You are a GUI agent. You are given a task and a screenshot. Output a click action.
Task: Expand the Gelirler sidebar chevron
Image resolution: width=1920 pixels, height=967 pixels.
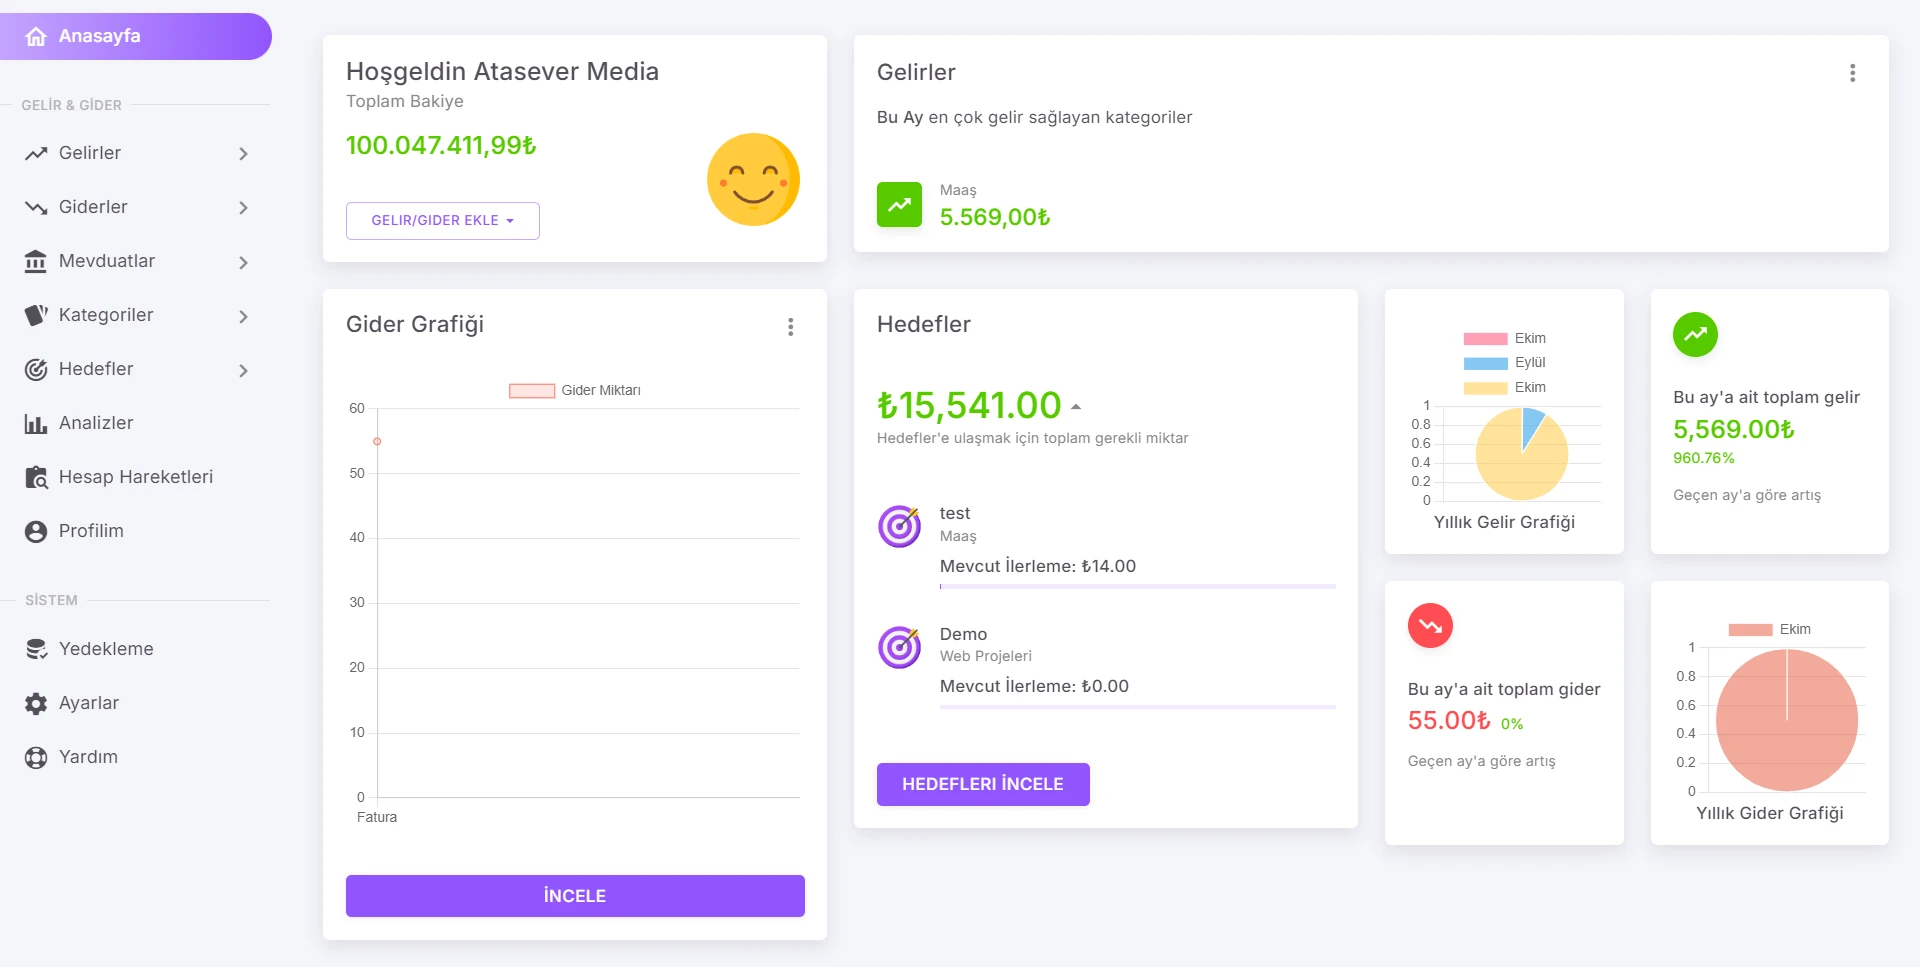coord(243,154)
